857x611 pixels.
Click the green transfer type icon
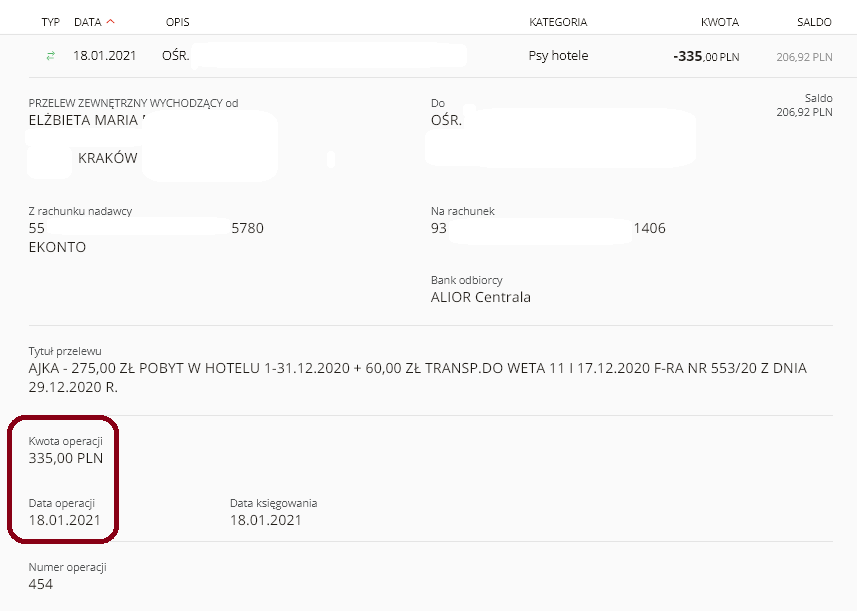click(x=50, y=56)
